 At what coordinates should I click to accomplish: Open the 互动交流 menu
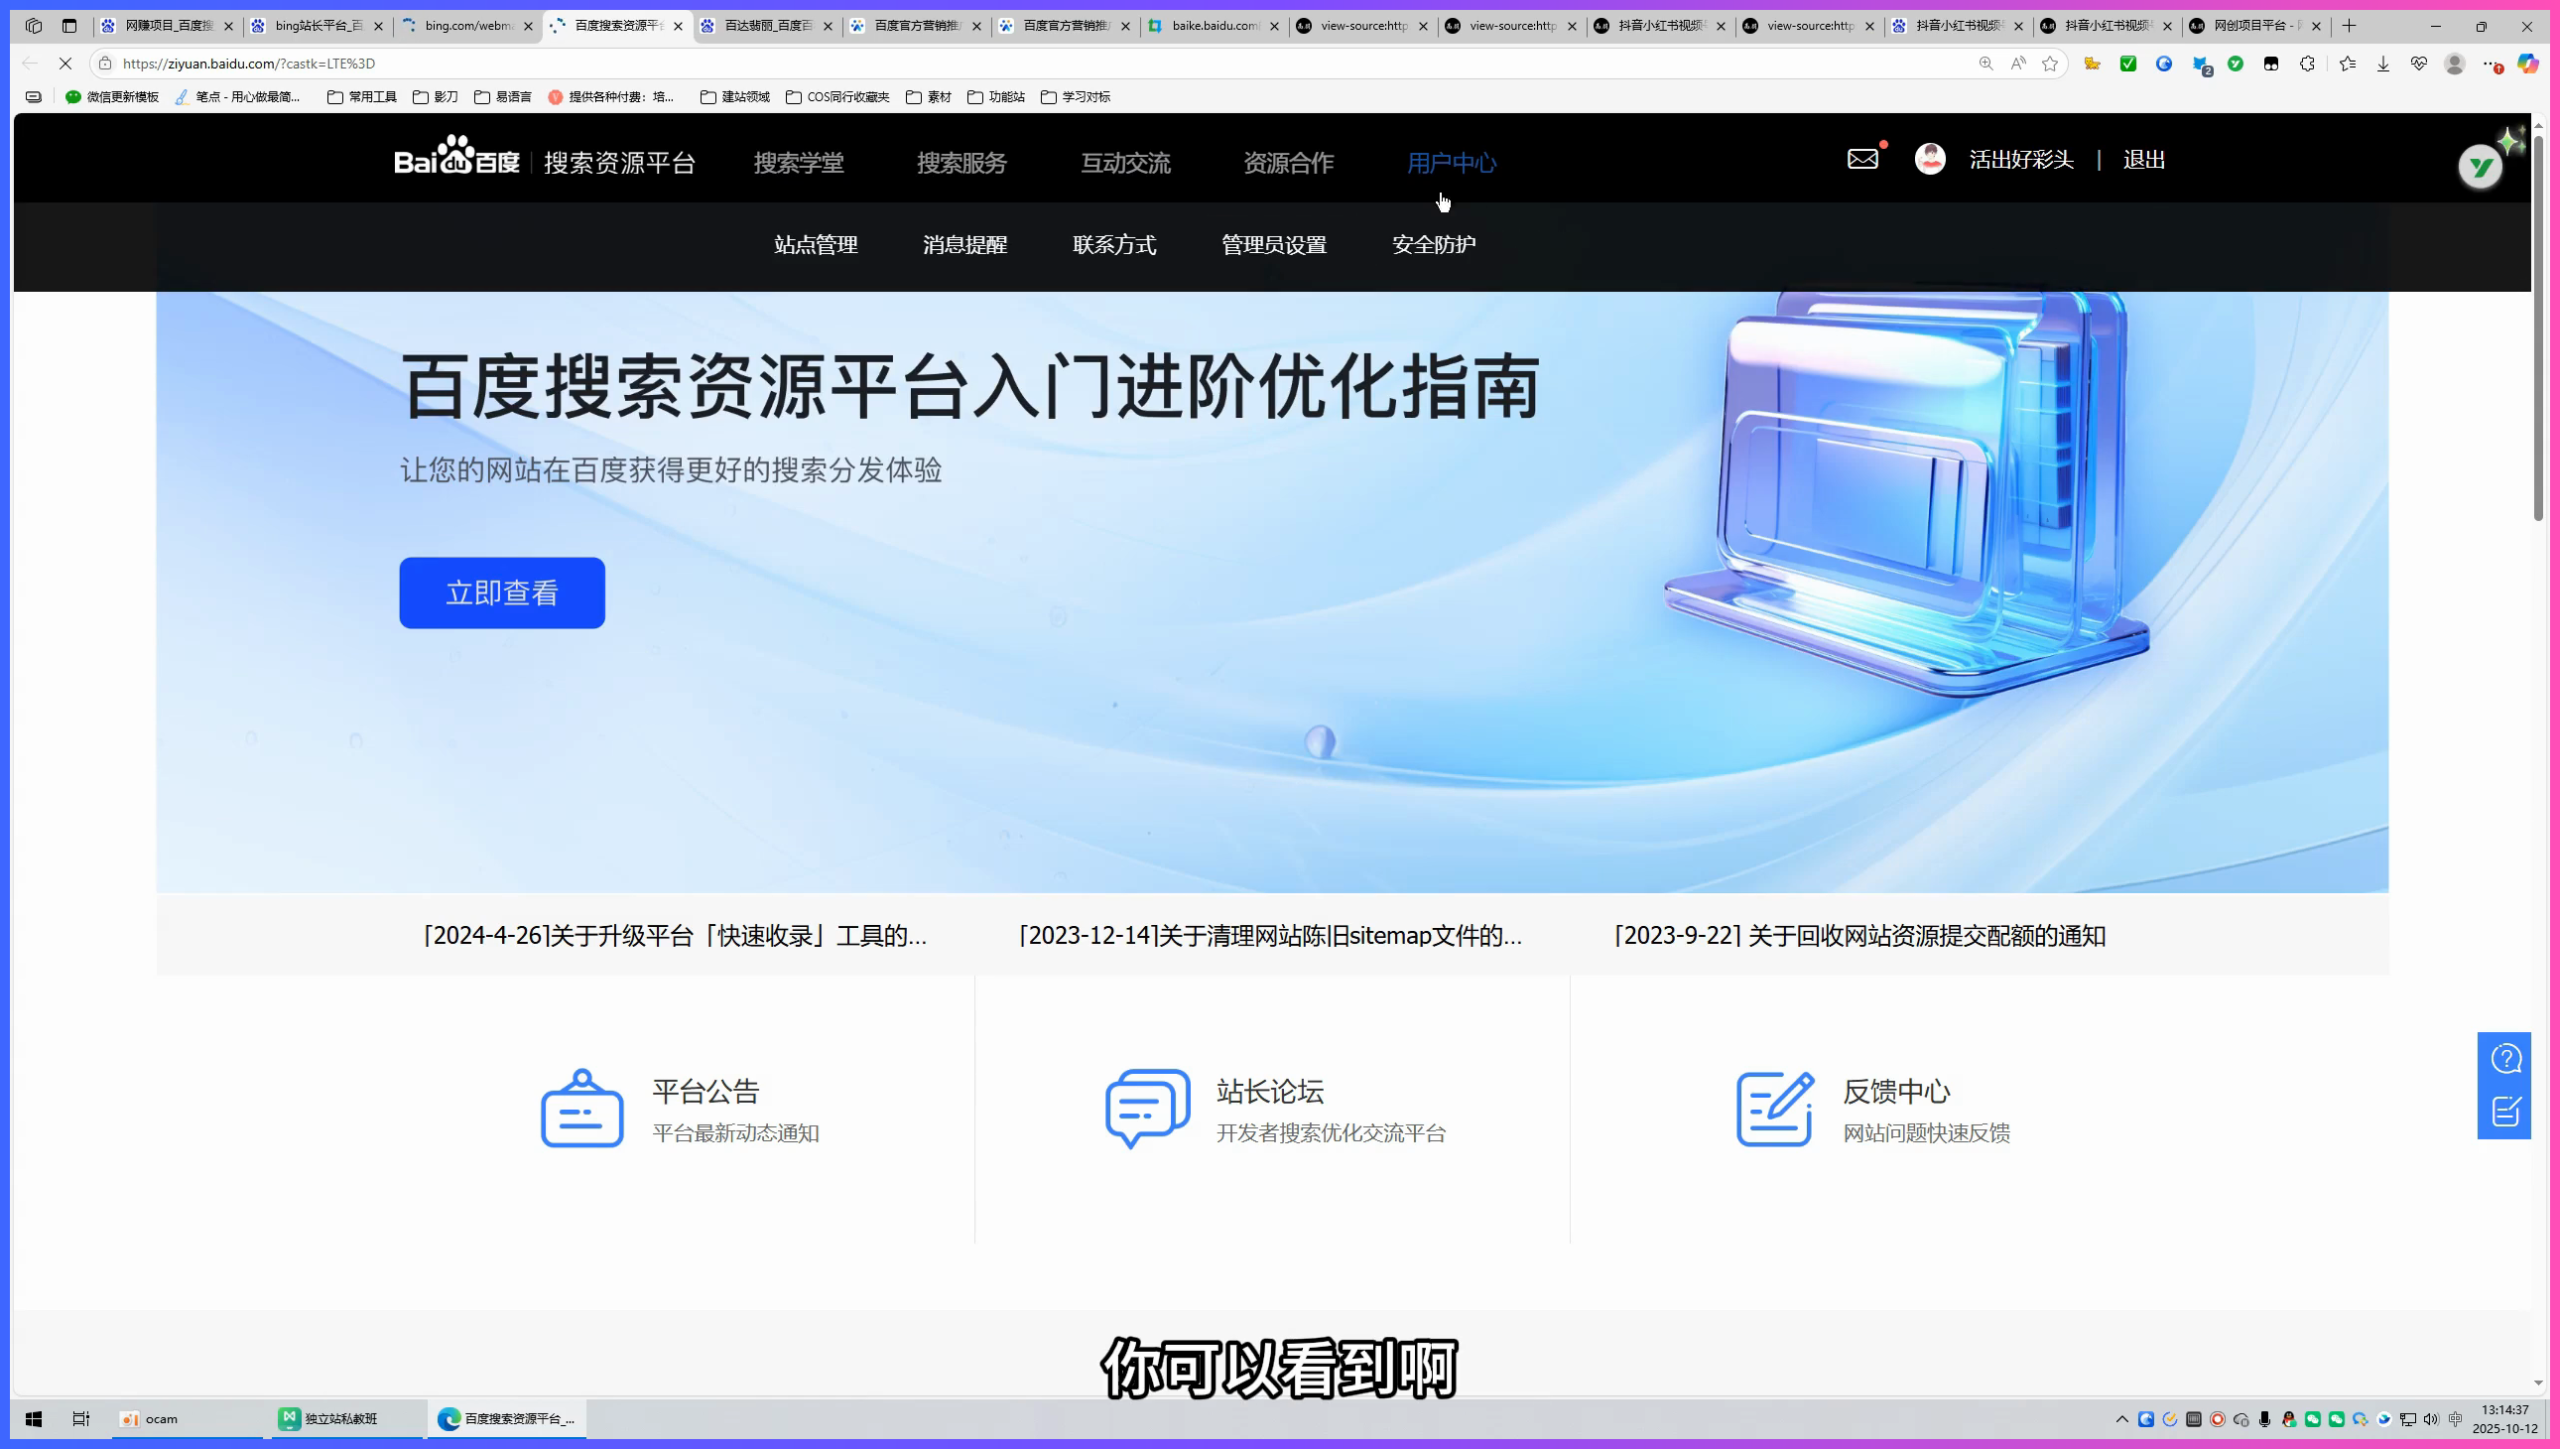pos(1125,162)
